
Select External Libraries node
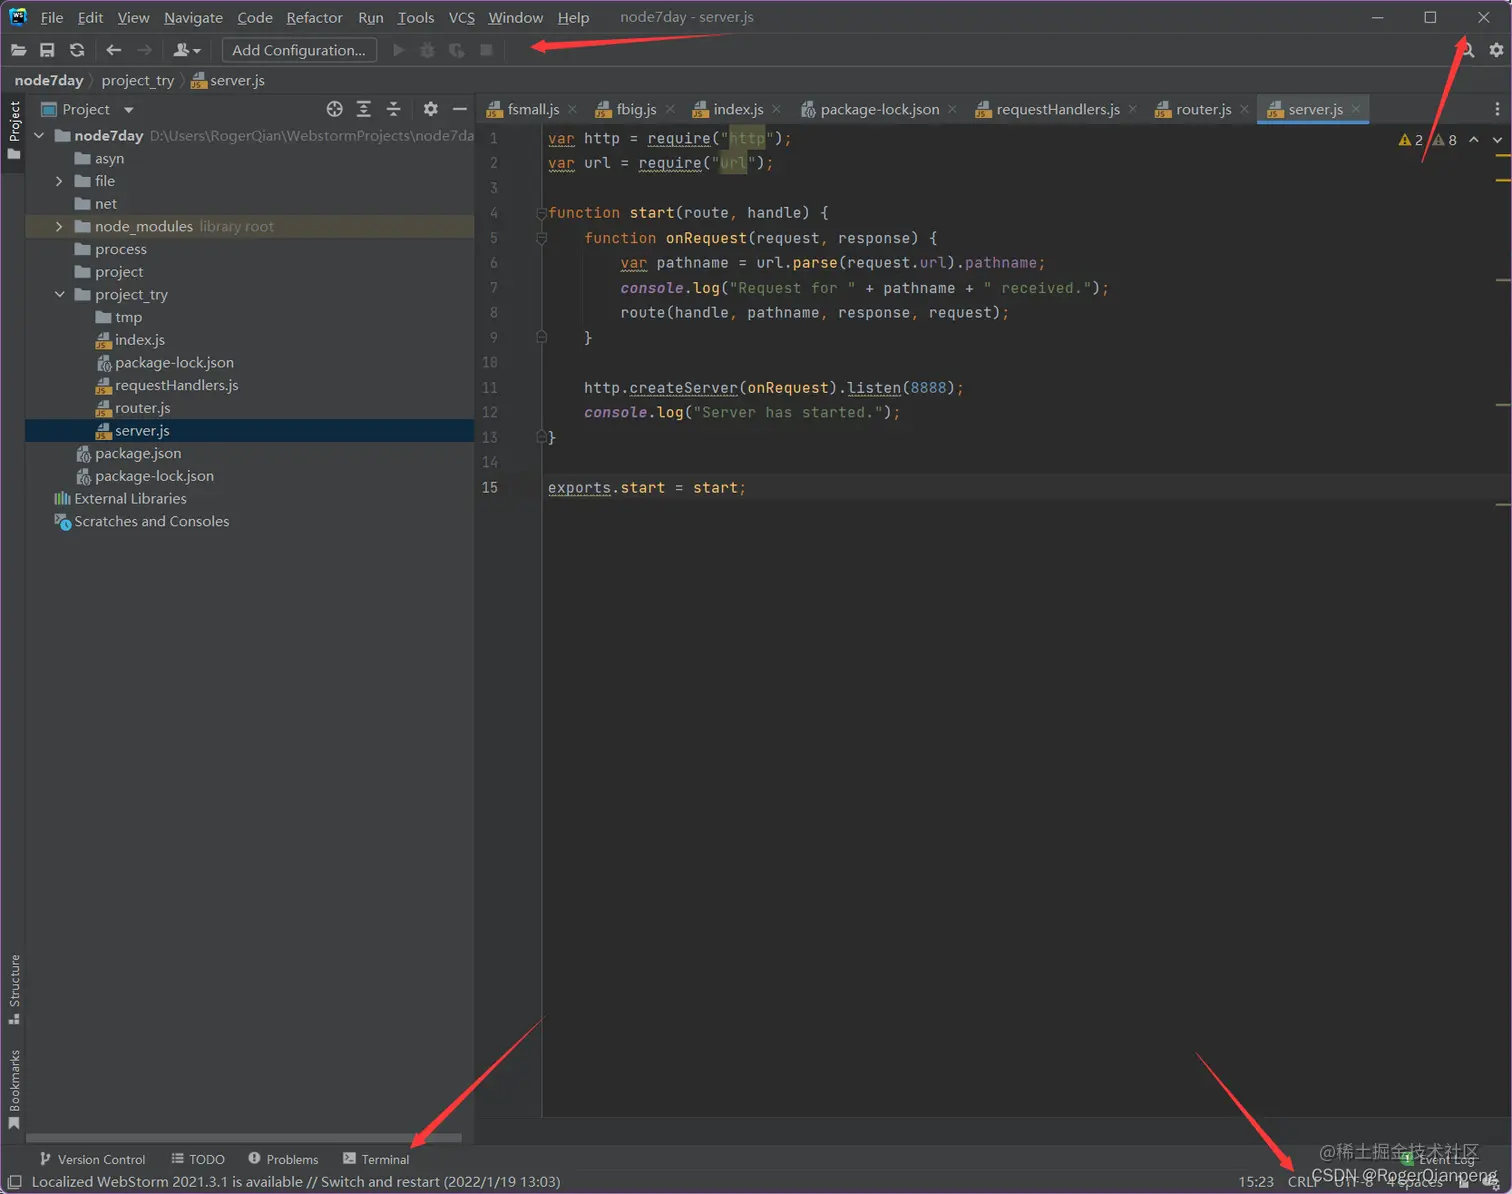pyautogui.click(x=130, y=499)
